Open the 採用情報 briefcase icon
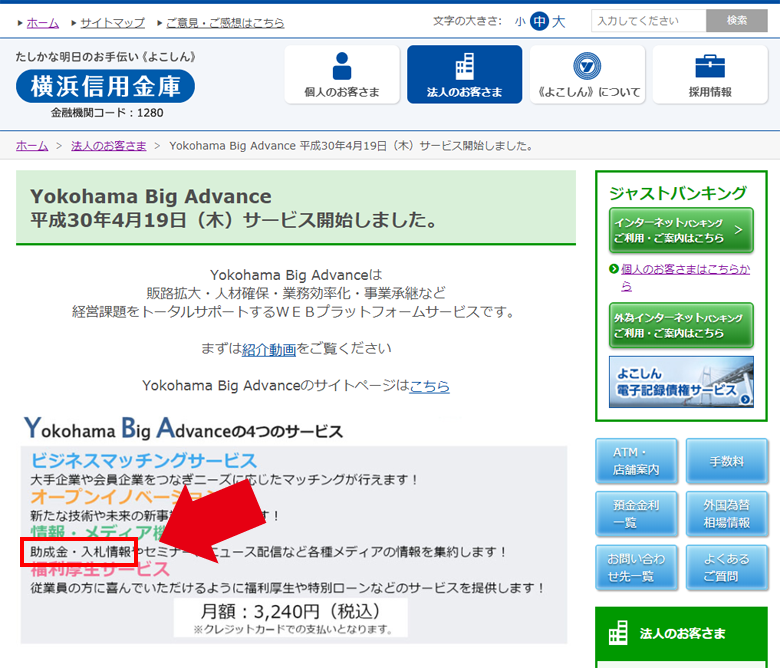 tap(710, 66)
